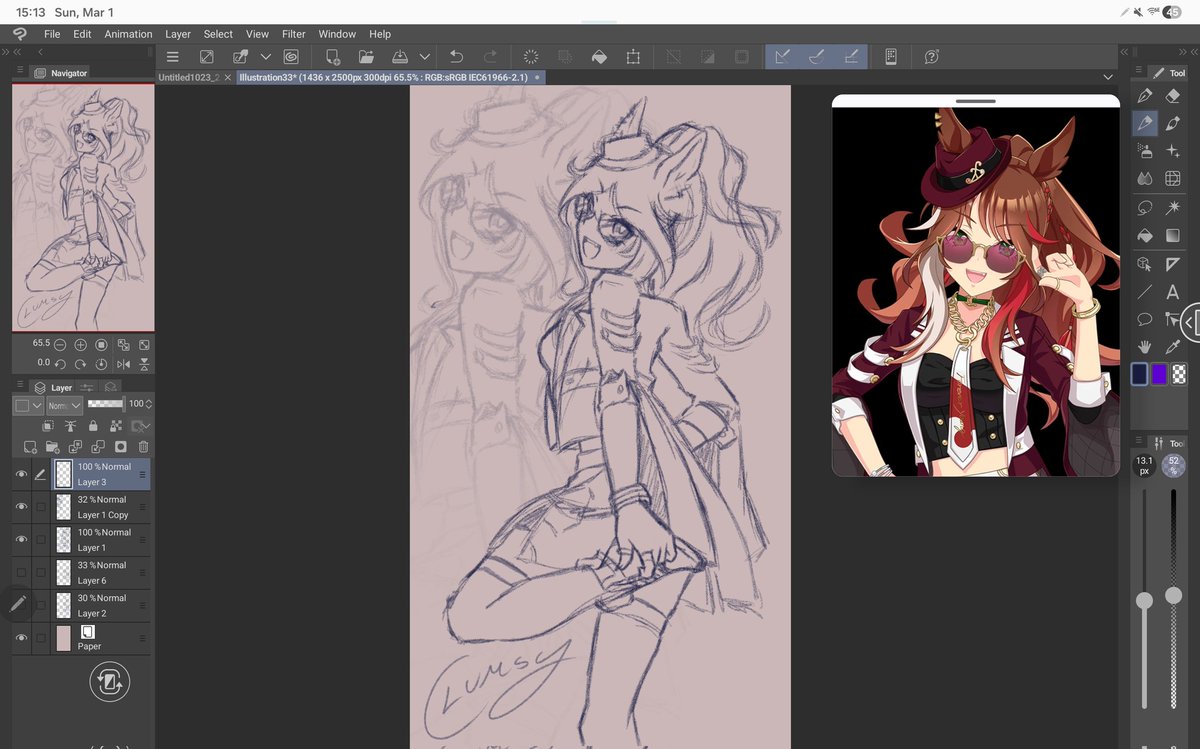The width and height of the screenshot is (1200, 749).
Task: Select the Decoration sparkle tool
Action: 1173,152
